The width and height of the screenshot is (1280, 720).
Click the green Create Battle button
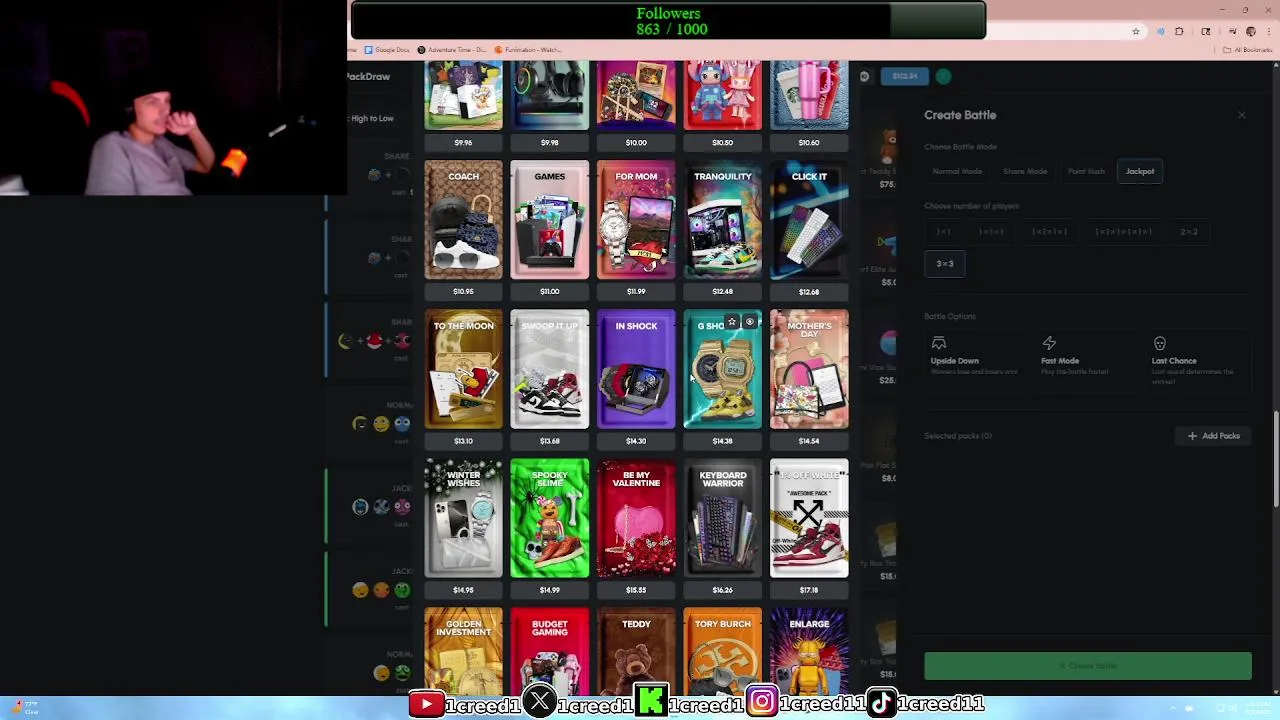point(1088,666)
